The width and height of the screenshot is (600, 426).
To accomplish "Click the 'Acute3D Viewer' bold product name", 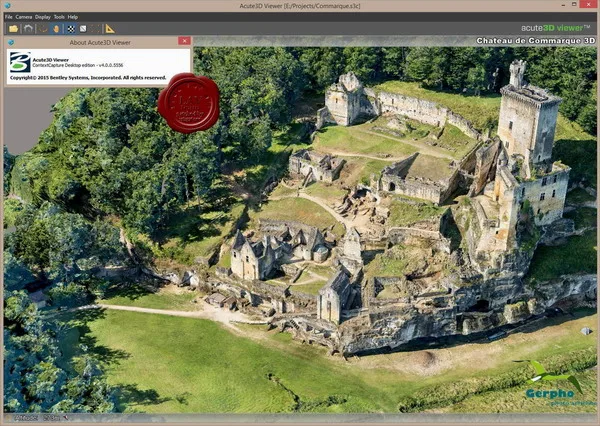I will (x=51, y=60).
